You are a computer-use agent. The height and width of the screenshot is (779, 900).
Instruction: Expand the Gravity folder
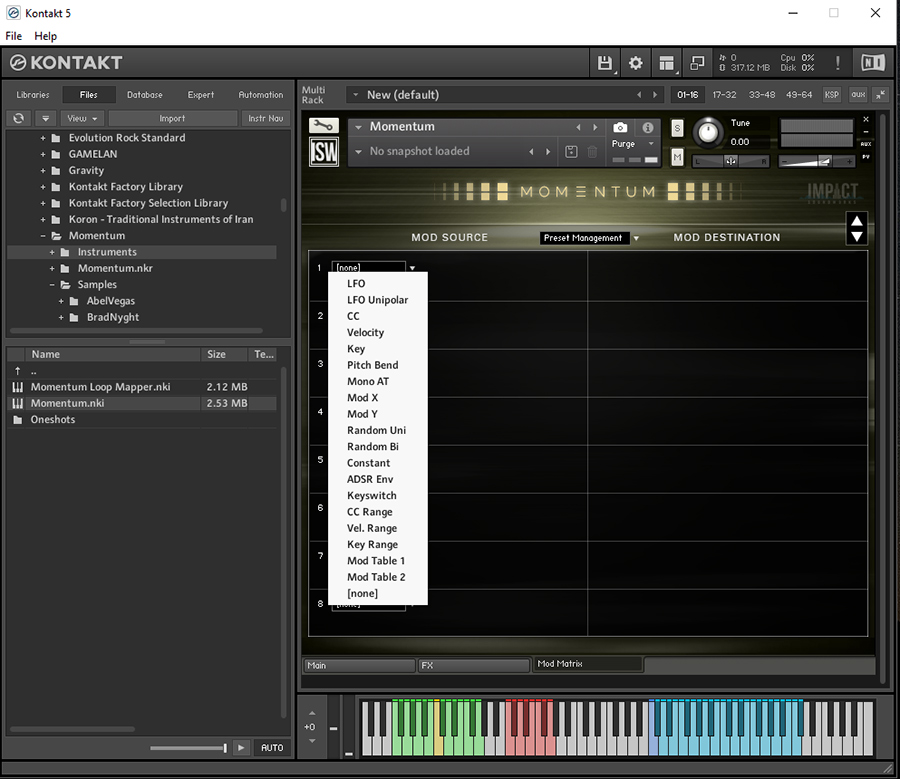(43, 170)
